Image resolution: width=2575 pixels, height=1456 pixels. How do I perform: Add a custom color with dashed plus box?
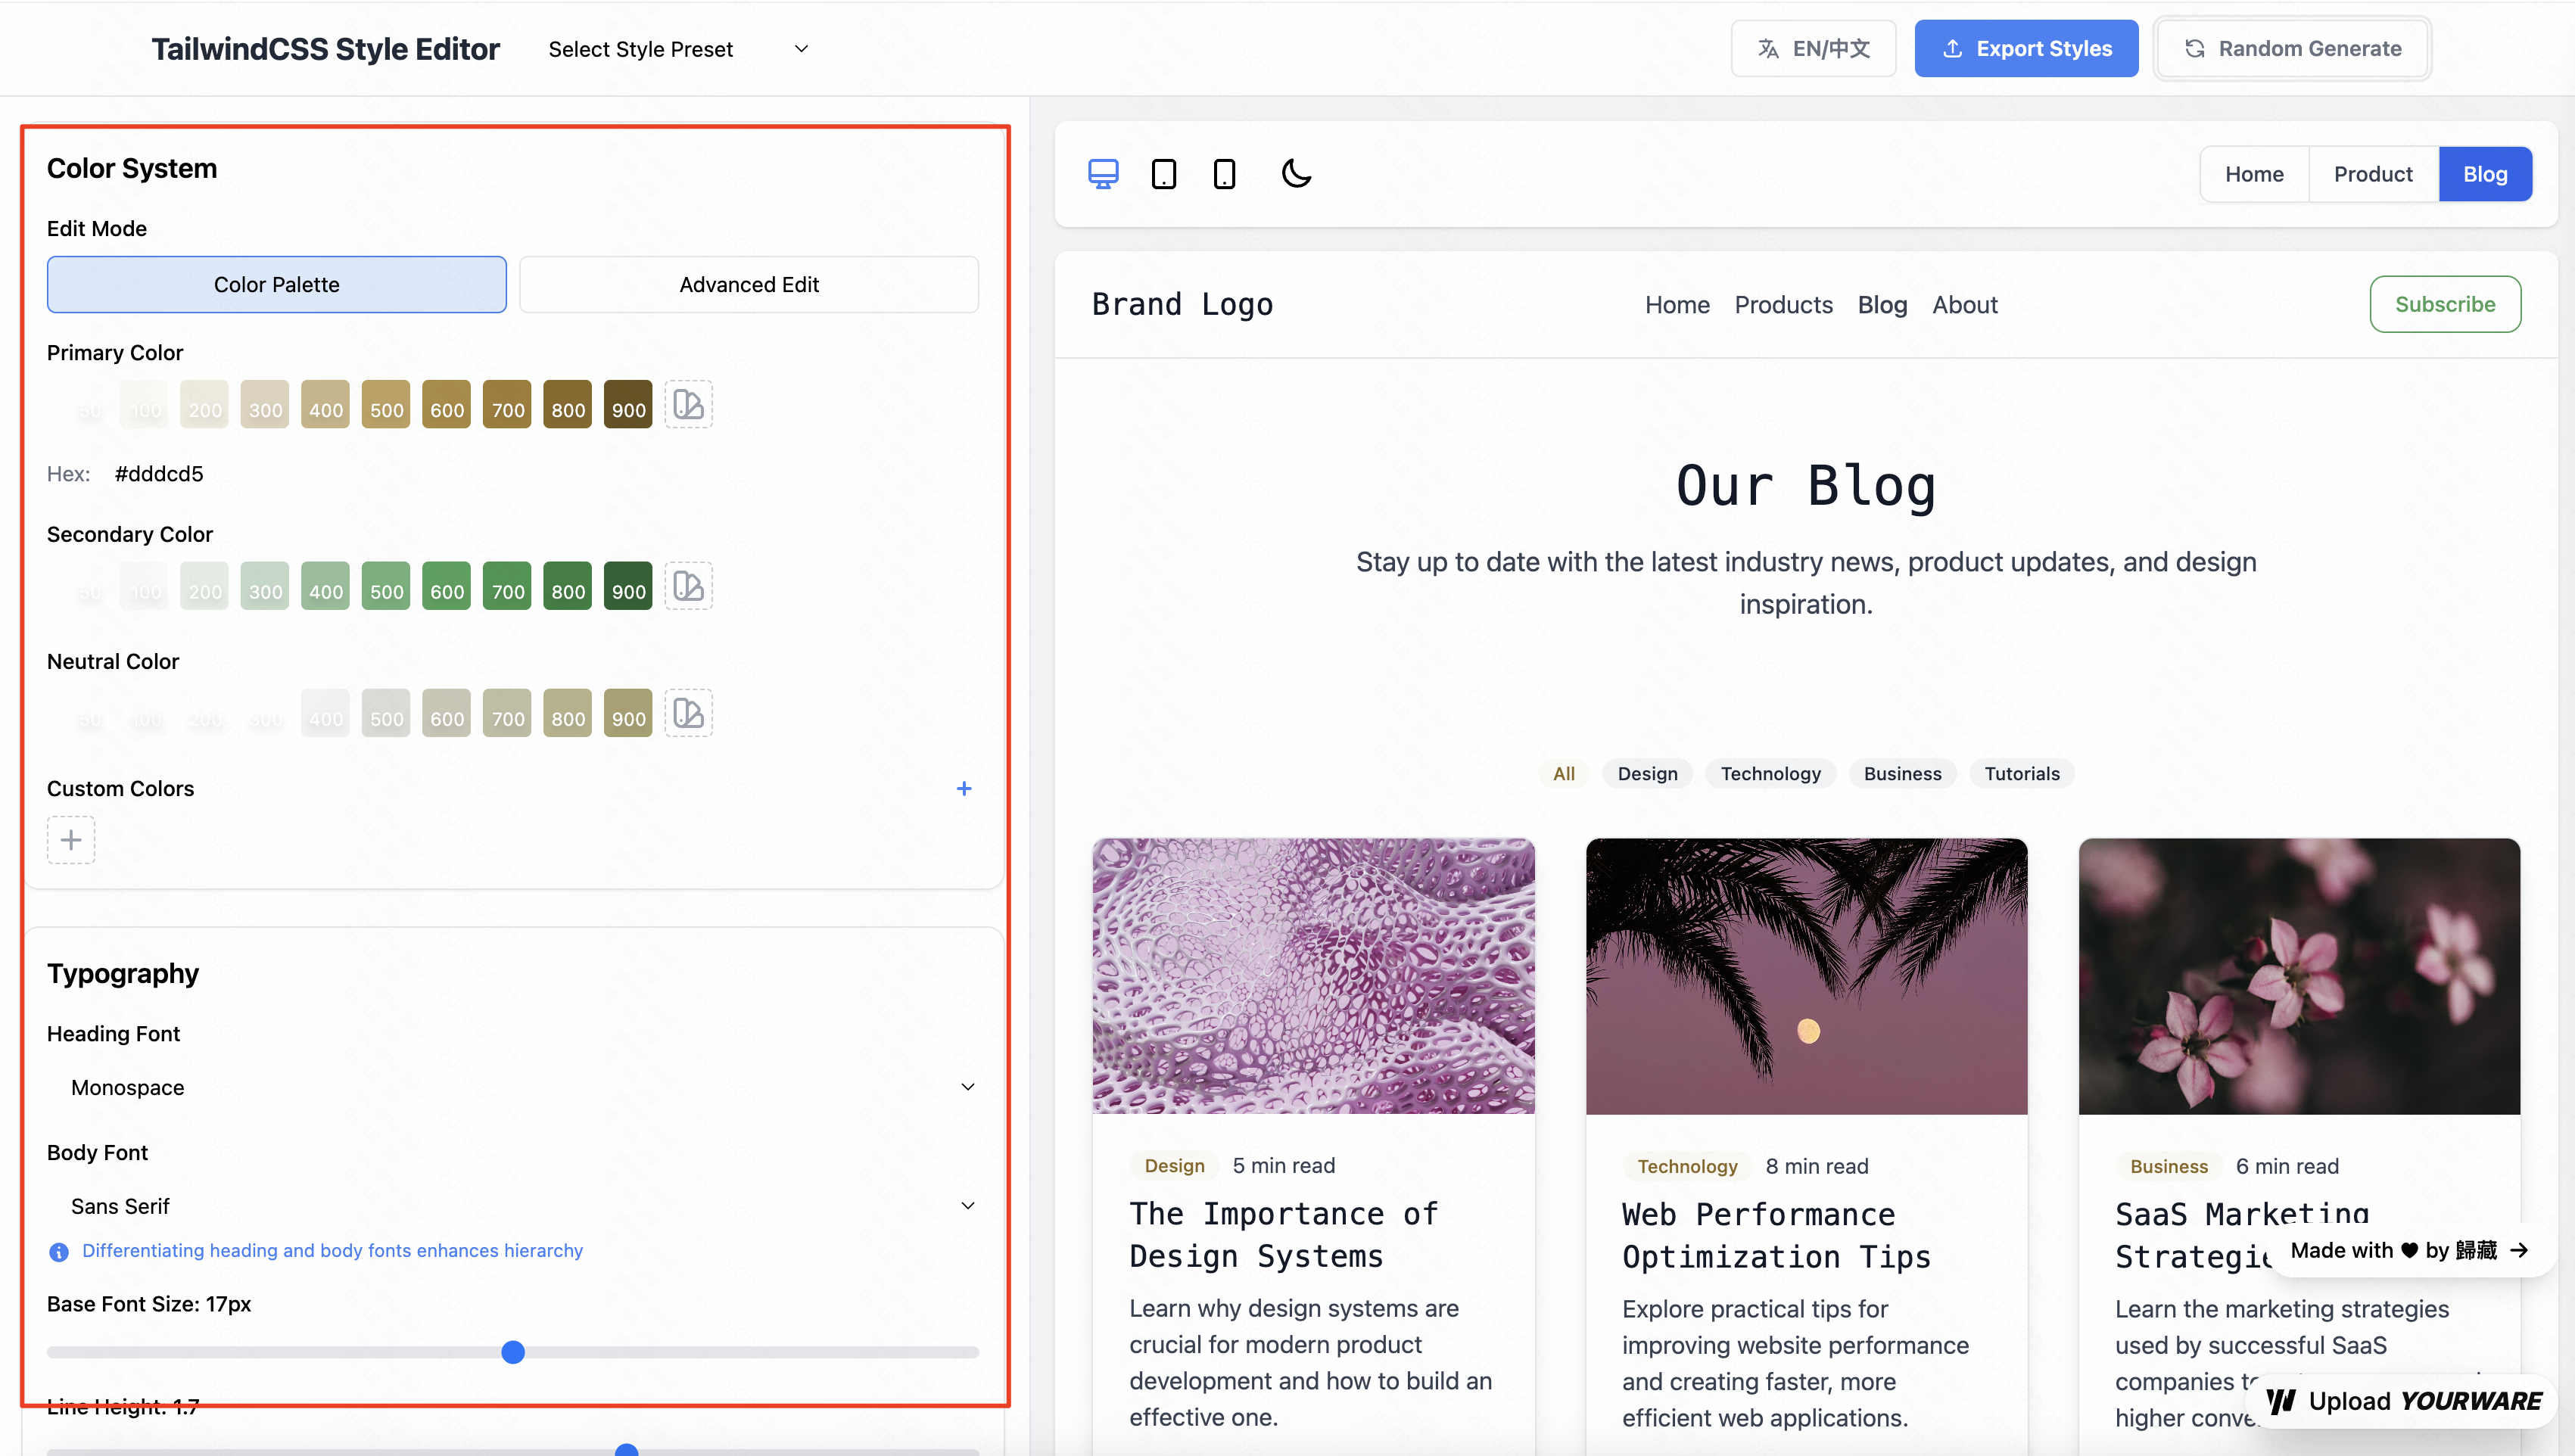click(71, 840)
